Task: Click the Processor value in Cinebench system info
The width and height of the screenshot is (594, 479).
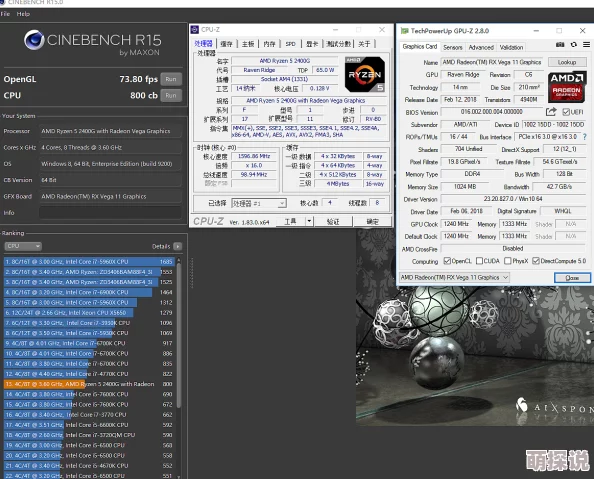Action: tap(110, 131)
